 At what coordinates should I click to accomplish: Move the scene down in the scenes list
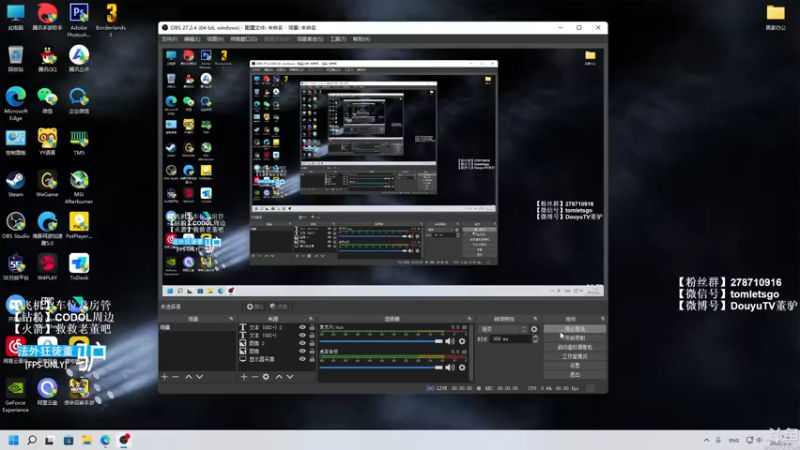[x=199, y=377]
